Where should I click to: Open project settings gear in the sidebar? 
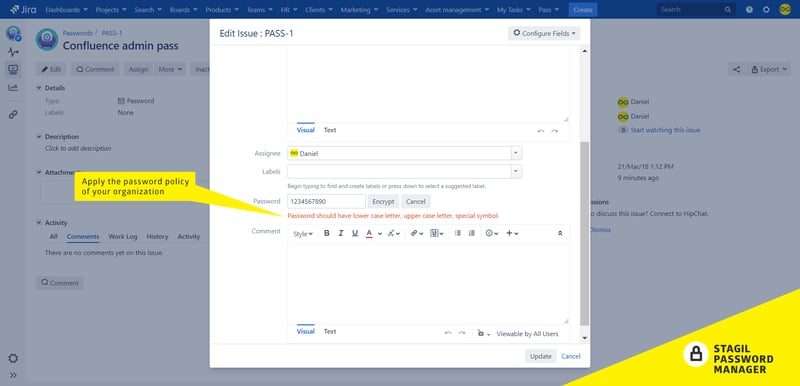(x=13, y=358)
